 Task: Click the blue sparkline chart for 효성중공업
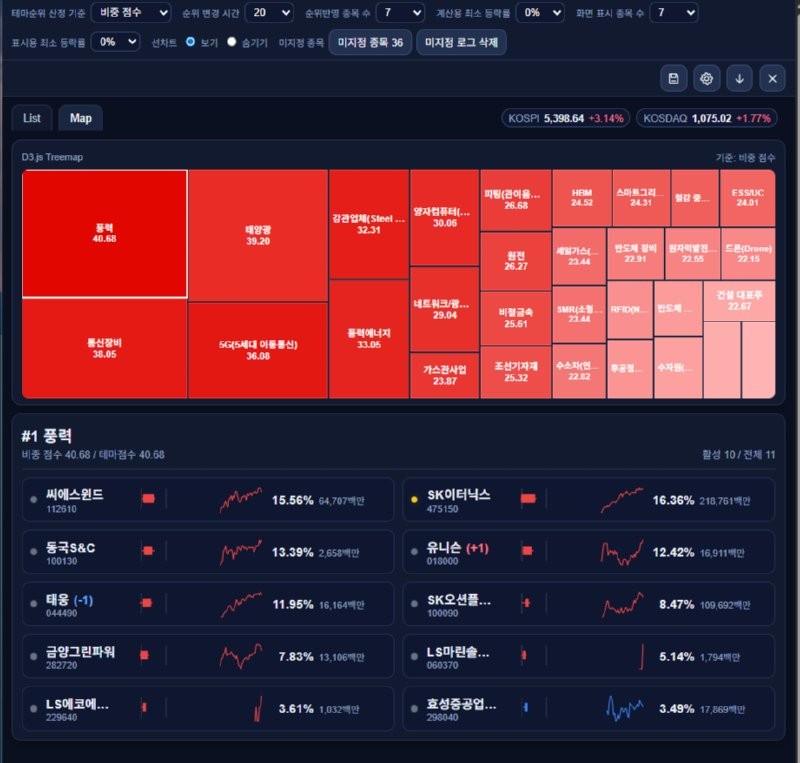click(625, 708)
